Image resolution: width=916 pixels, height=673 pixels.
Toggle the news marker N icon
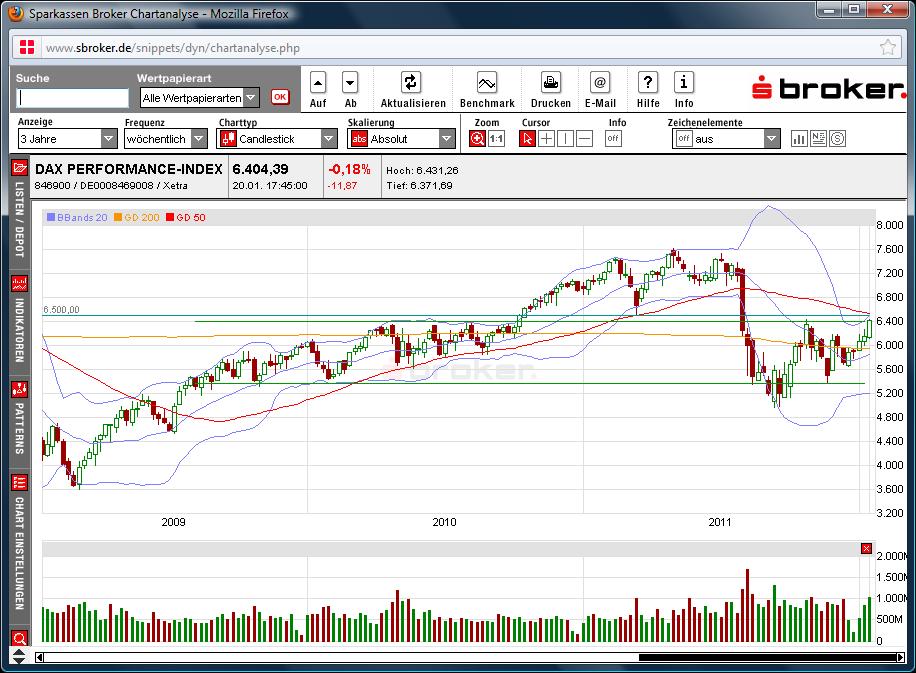pos(818,138)
